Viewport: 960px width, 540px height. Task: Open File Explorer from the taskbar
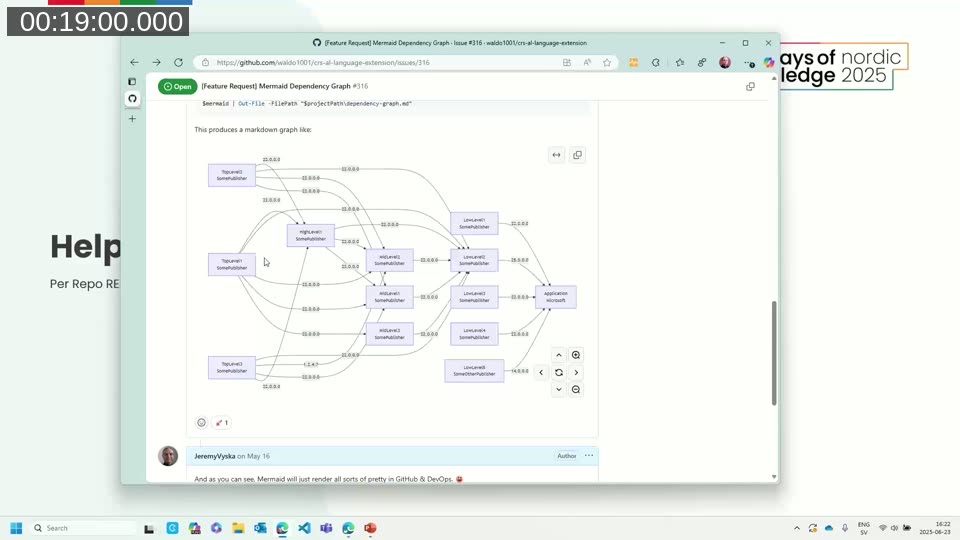coord(238,528)
